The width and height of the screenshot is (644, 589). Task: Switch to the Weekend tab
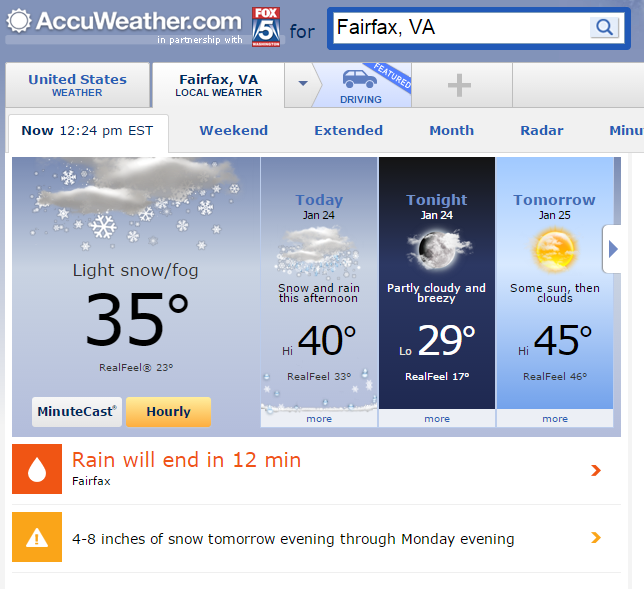234,131
